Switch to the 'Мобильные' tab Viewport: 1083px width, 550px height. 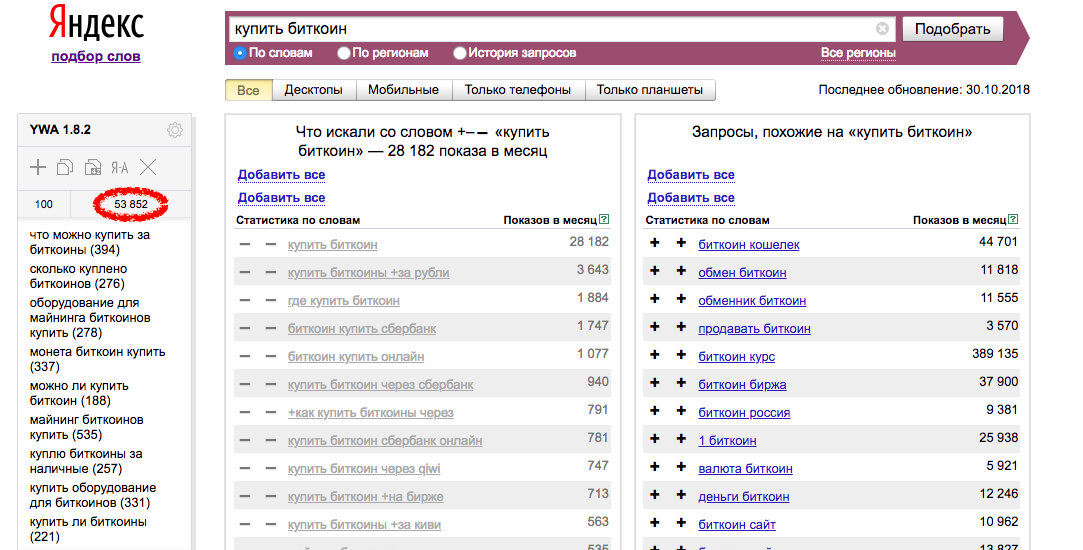[403, 90]
